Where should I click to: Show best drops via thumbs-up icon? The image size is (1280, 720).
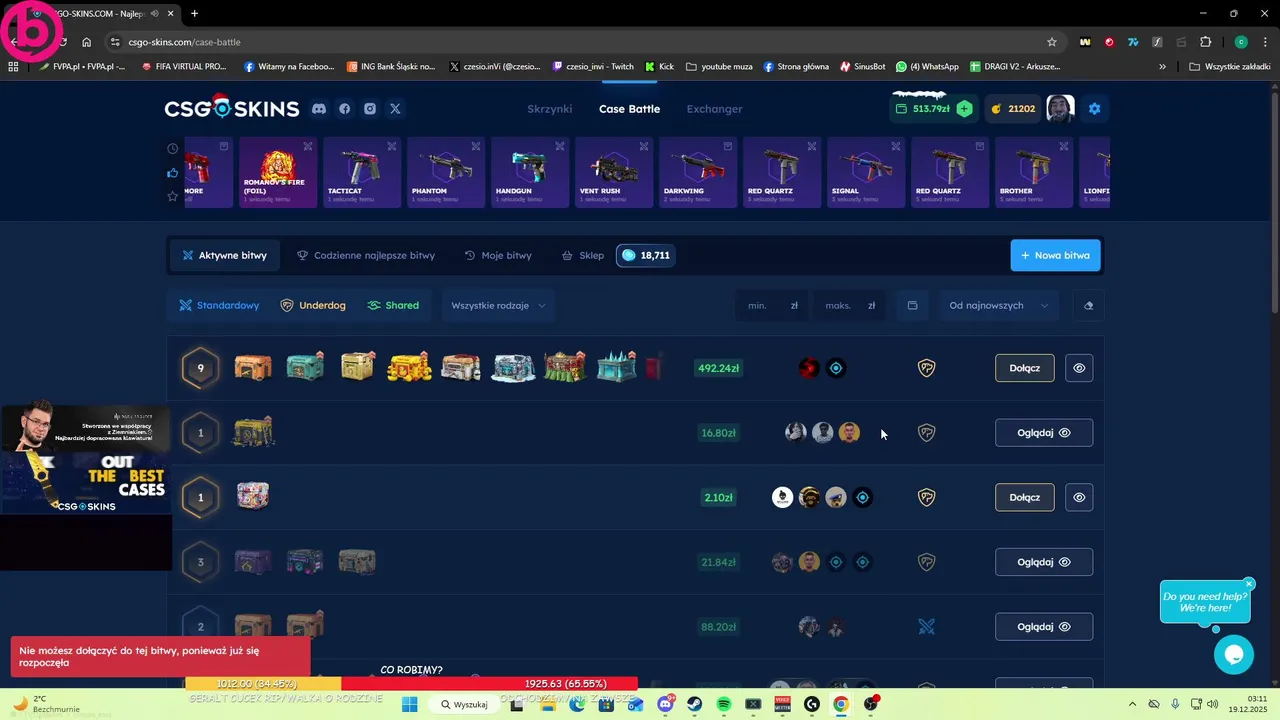click(x=172, y=173)
